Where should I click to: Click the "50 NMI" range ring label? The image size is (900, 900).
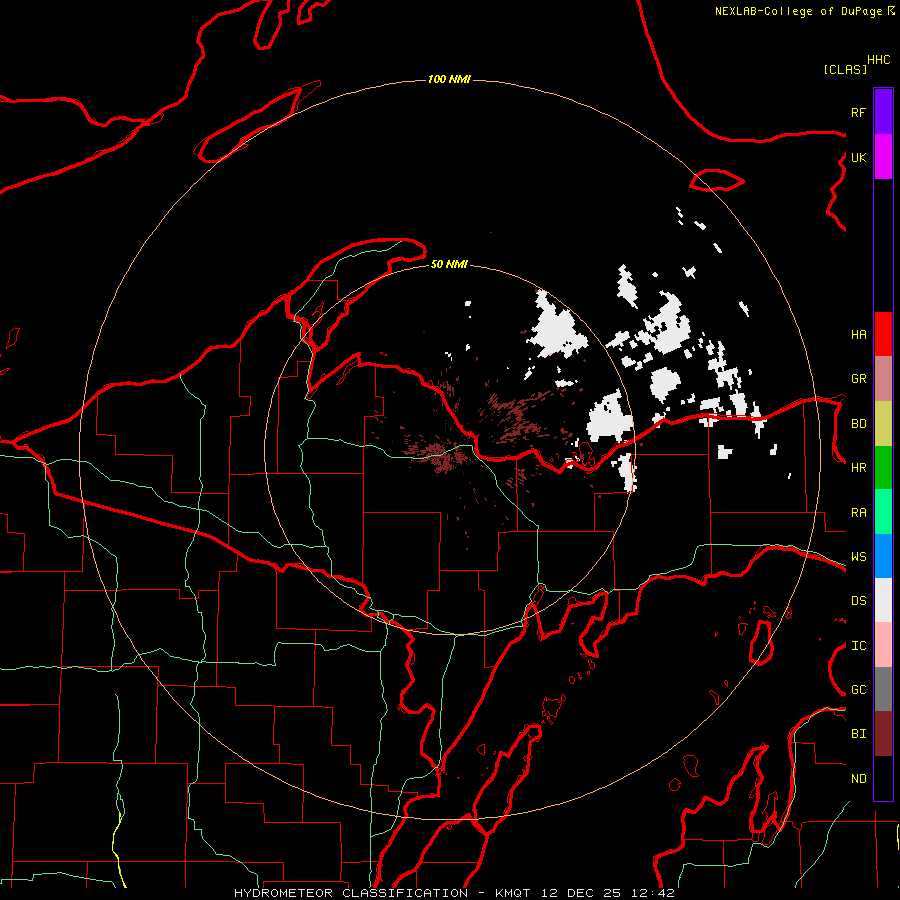pyautogui.click(x=449, y=265)
